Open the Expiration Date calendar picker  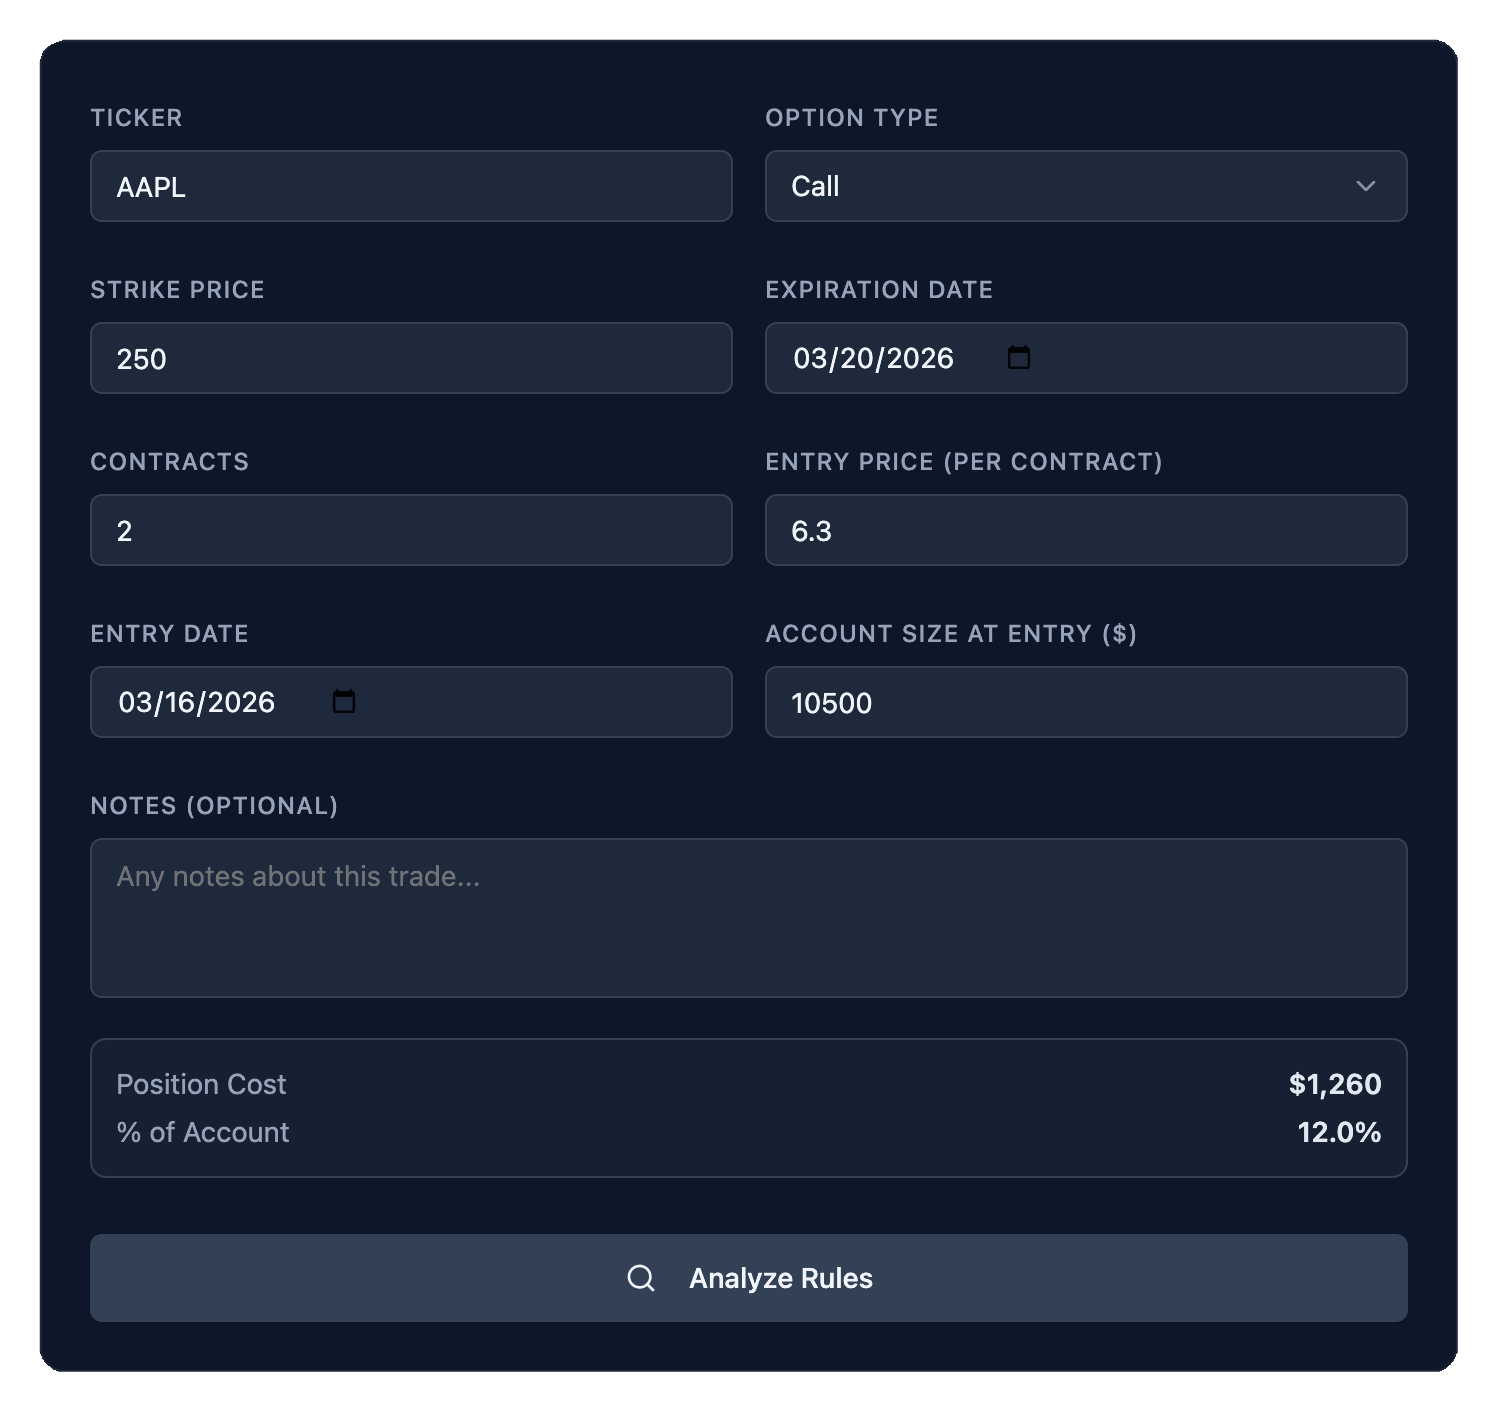pyautogui.click(x=1019, y=358)
